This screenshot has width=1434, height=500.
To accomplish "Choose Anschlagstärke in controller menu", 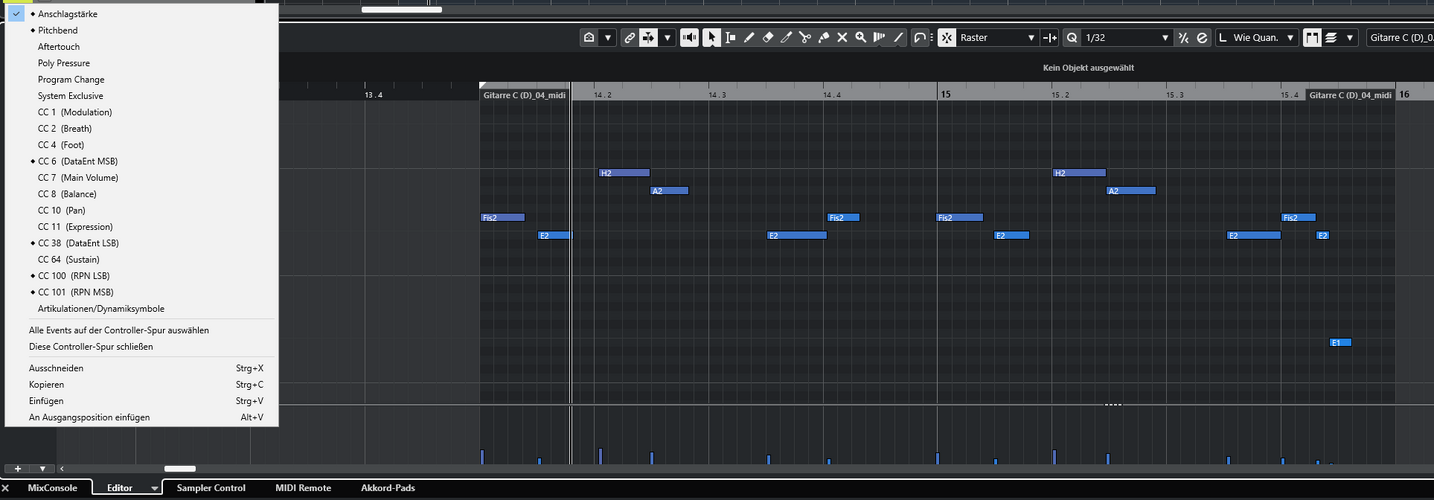I will [141, 14].
